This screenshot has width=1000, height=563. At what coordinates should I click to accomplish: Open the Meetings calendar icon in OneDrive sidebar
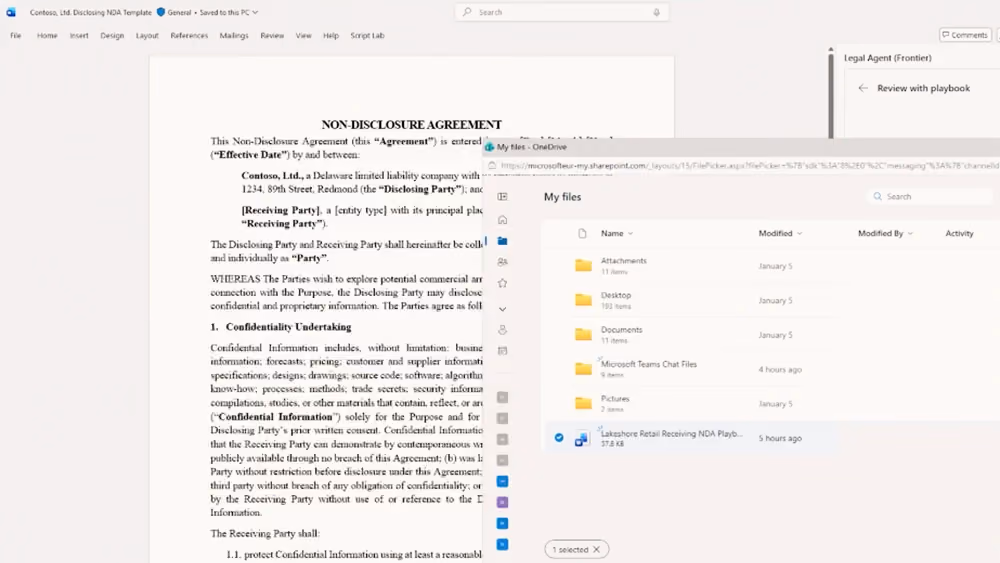(503, 351)
